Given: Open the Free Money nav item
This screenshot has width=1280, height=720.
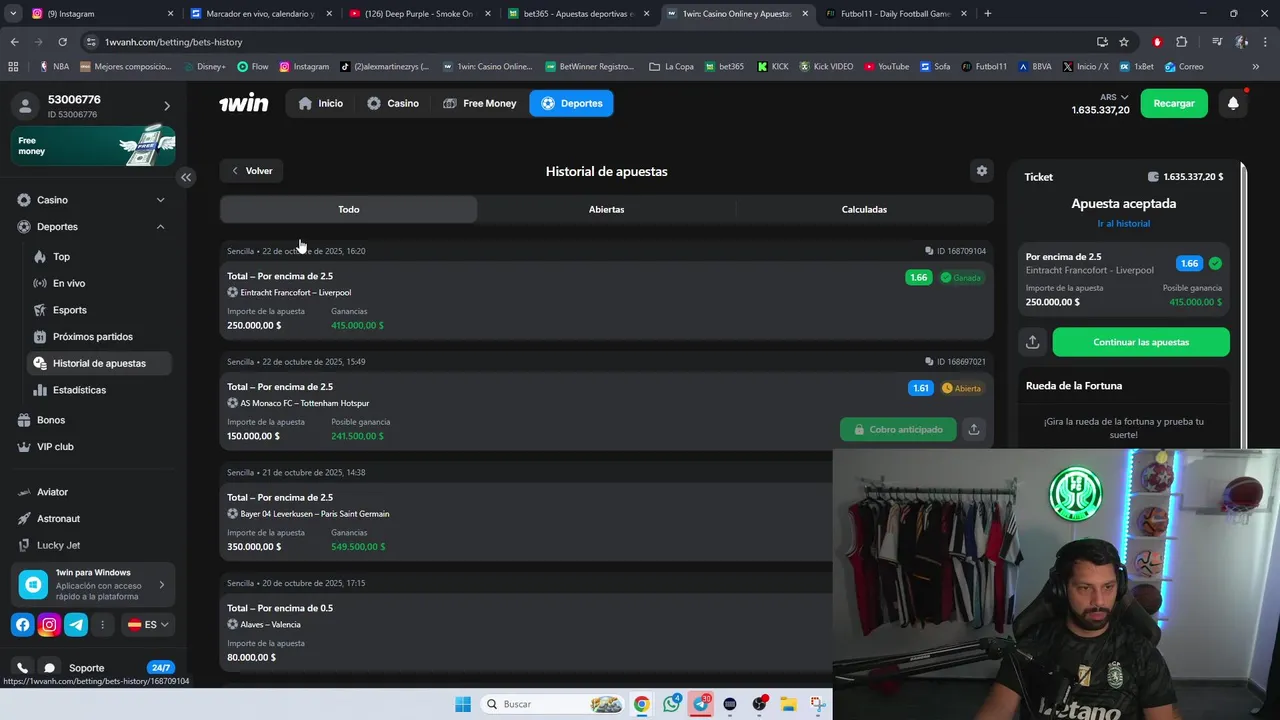Looking at the screenshot, I should pos(480,103).
